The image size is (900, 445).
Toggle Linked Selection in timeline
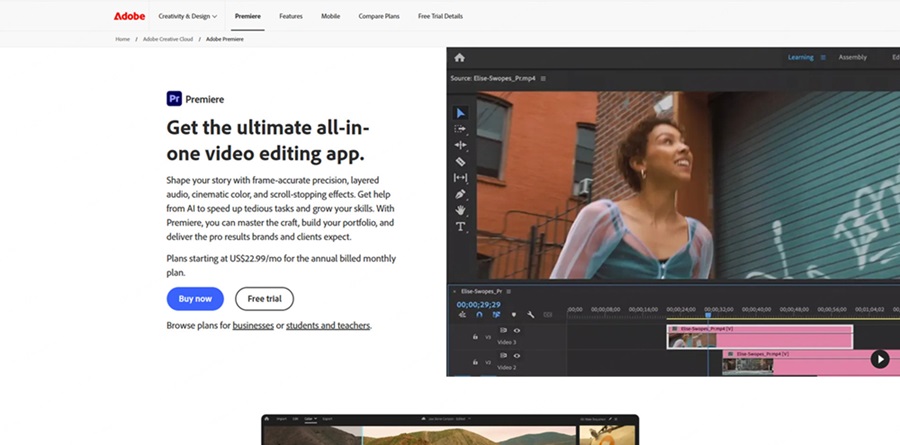[x=496, y=315]
